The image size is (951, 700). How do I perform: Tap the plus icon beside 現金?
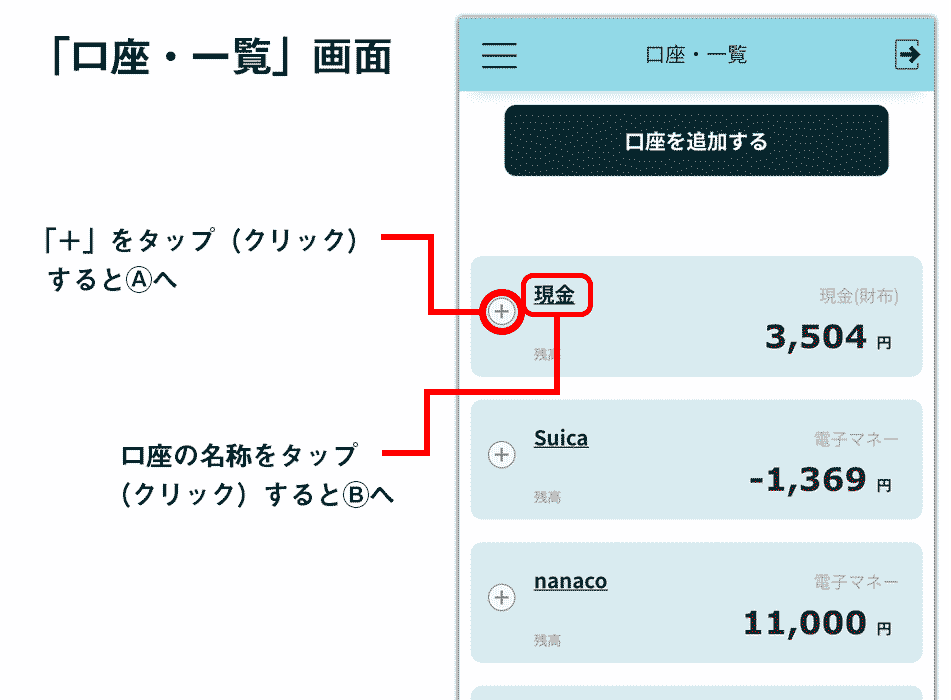(x=502, y=312)
